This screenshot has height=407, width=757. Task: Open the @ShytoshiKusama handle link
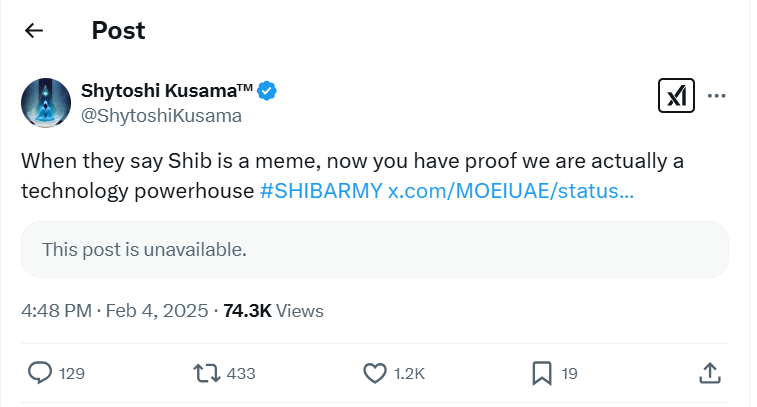point(160,115)
